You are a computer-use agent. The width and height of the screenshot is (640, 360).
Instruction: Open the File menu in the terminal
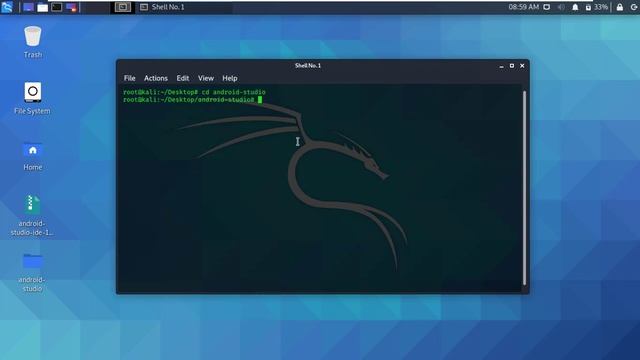(x=129, y=78)
